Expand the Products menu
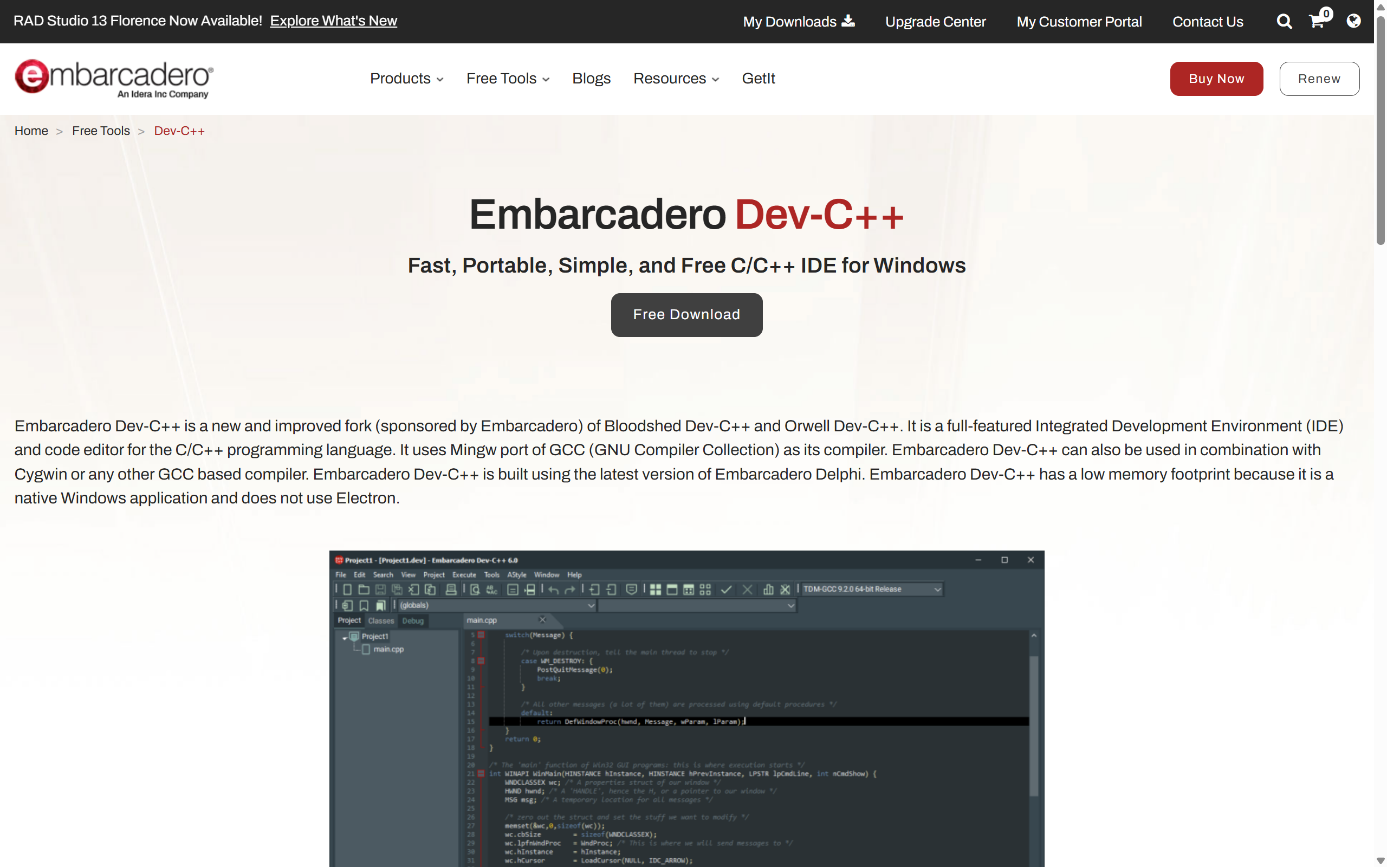Viewport: 1387px width, 867px height. point(406,78)
